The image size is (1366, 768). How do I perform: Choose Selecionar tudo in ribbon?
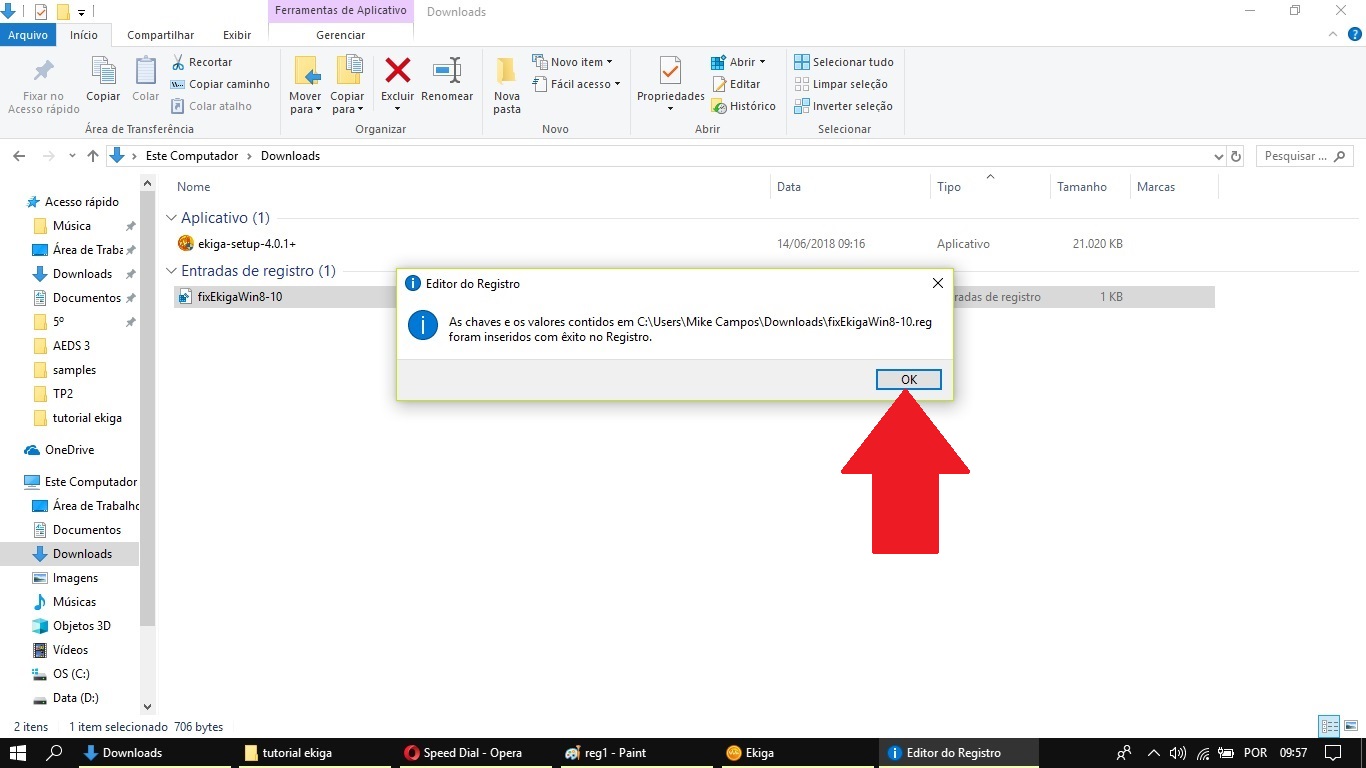[x=844, y=62]
